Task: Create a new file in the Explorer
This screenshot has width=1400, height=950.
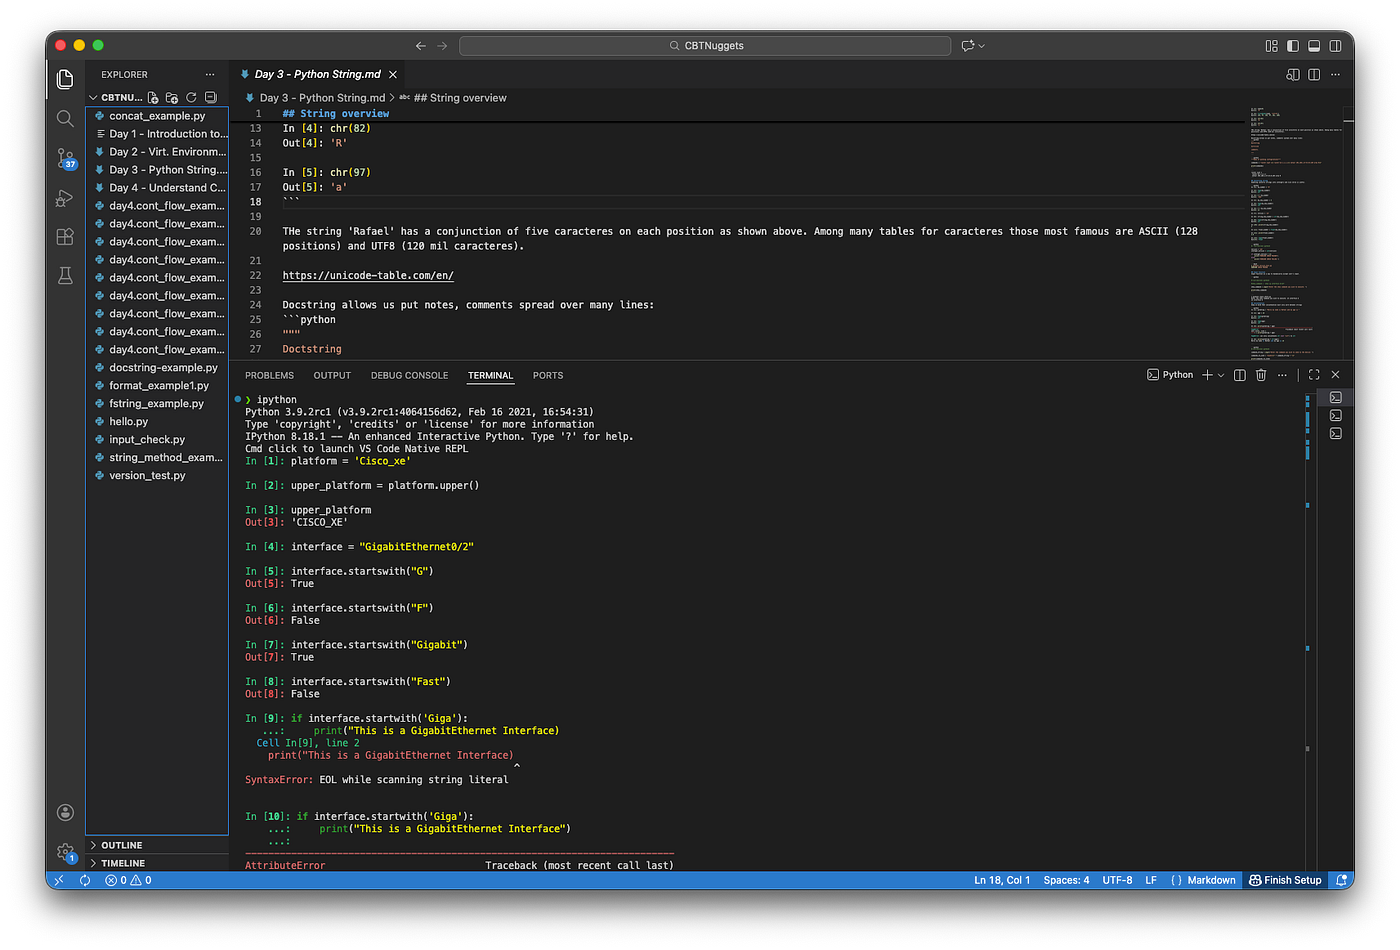Action: point(153,98)
